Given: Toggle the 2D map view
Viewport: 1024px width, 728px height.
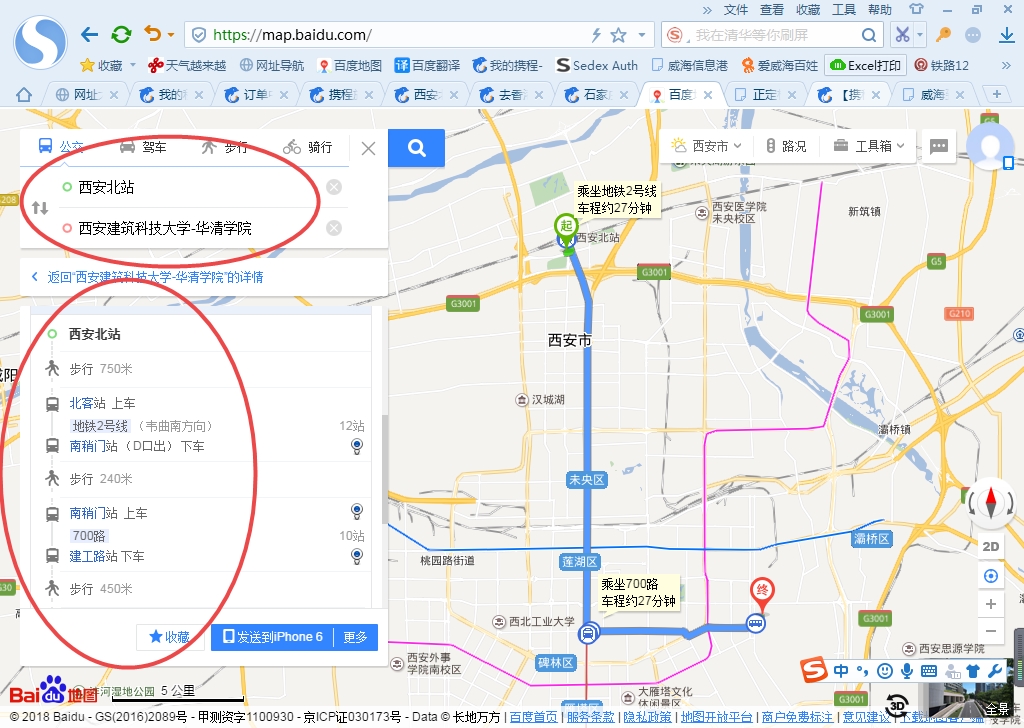Looking at the screenshot, I should [x=991, y=546].
